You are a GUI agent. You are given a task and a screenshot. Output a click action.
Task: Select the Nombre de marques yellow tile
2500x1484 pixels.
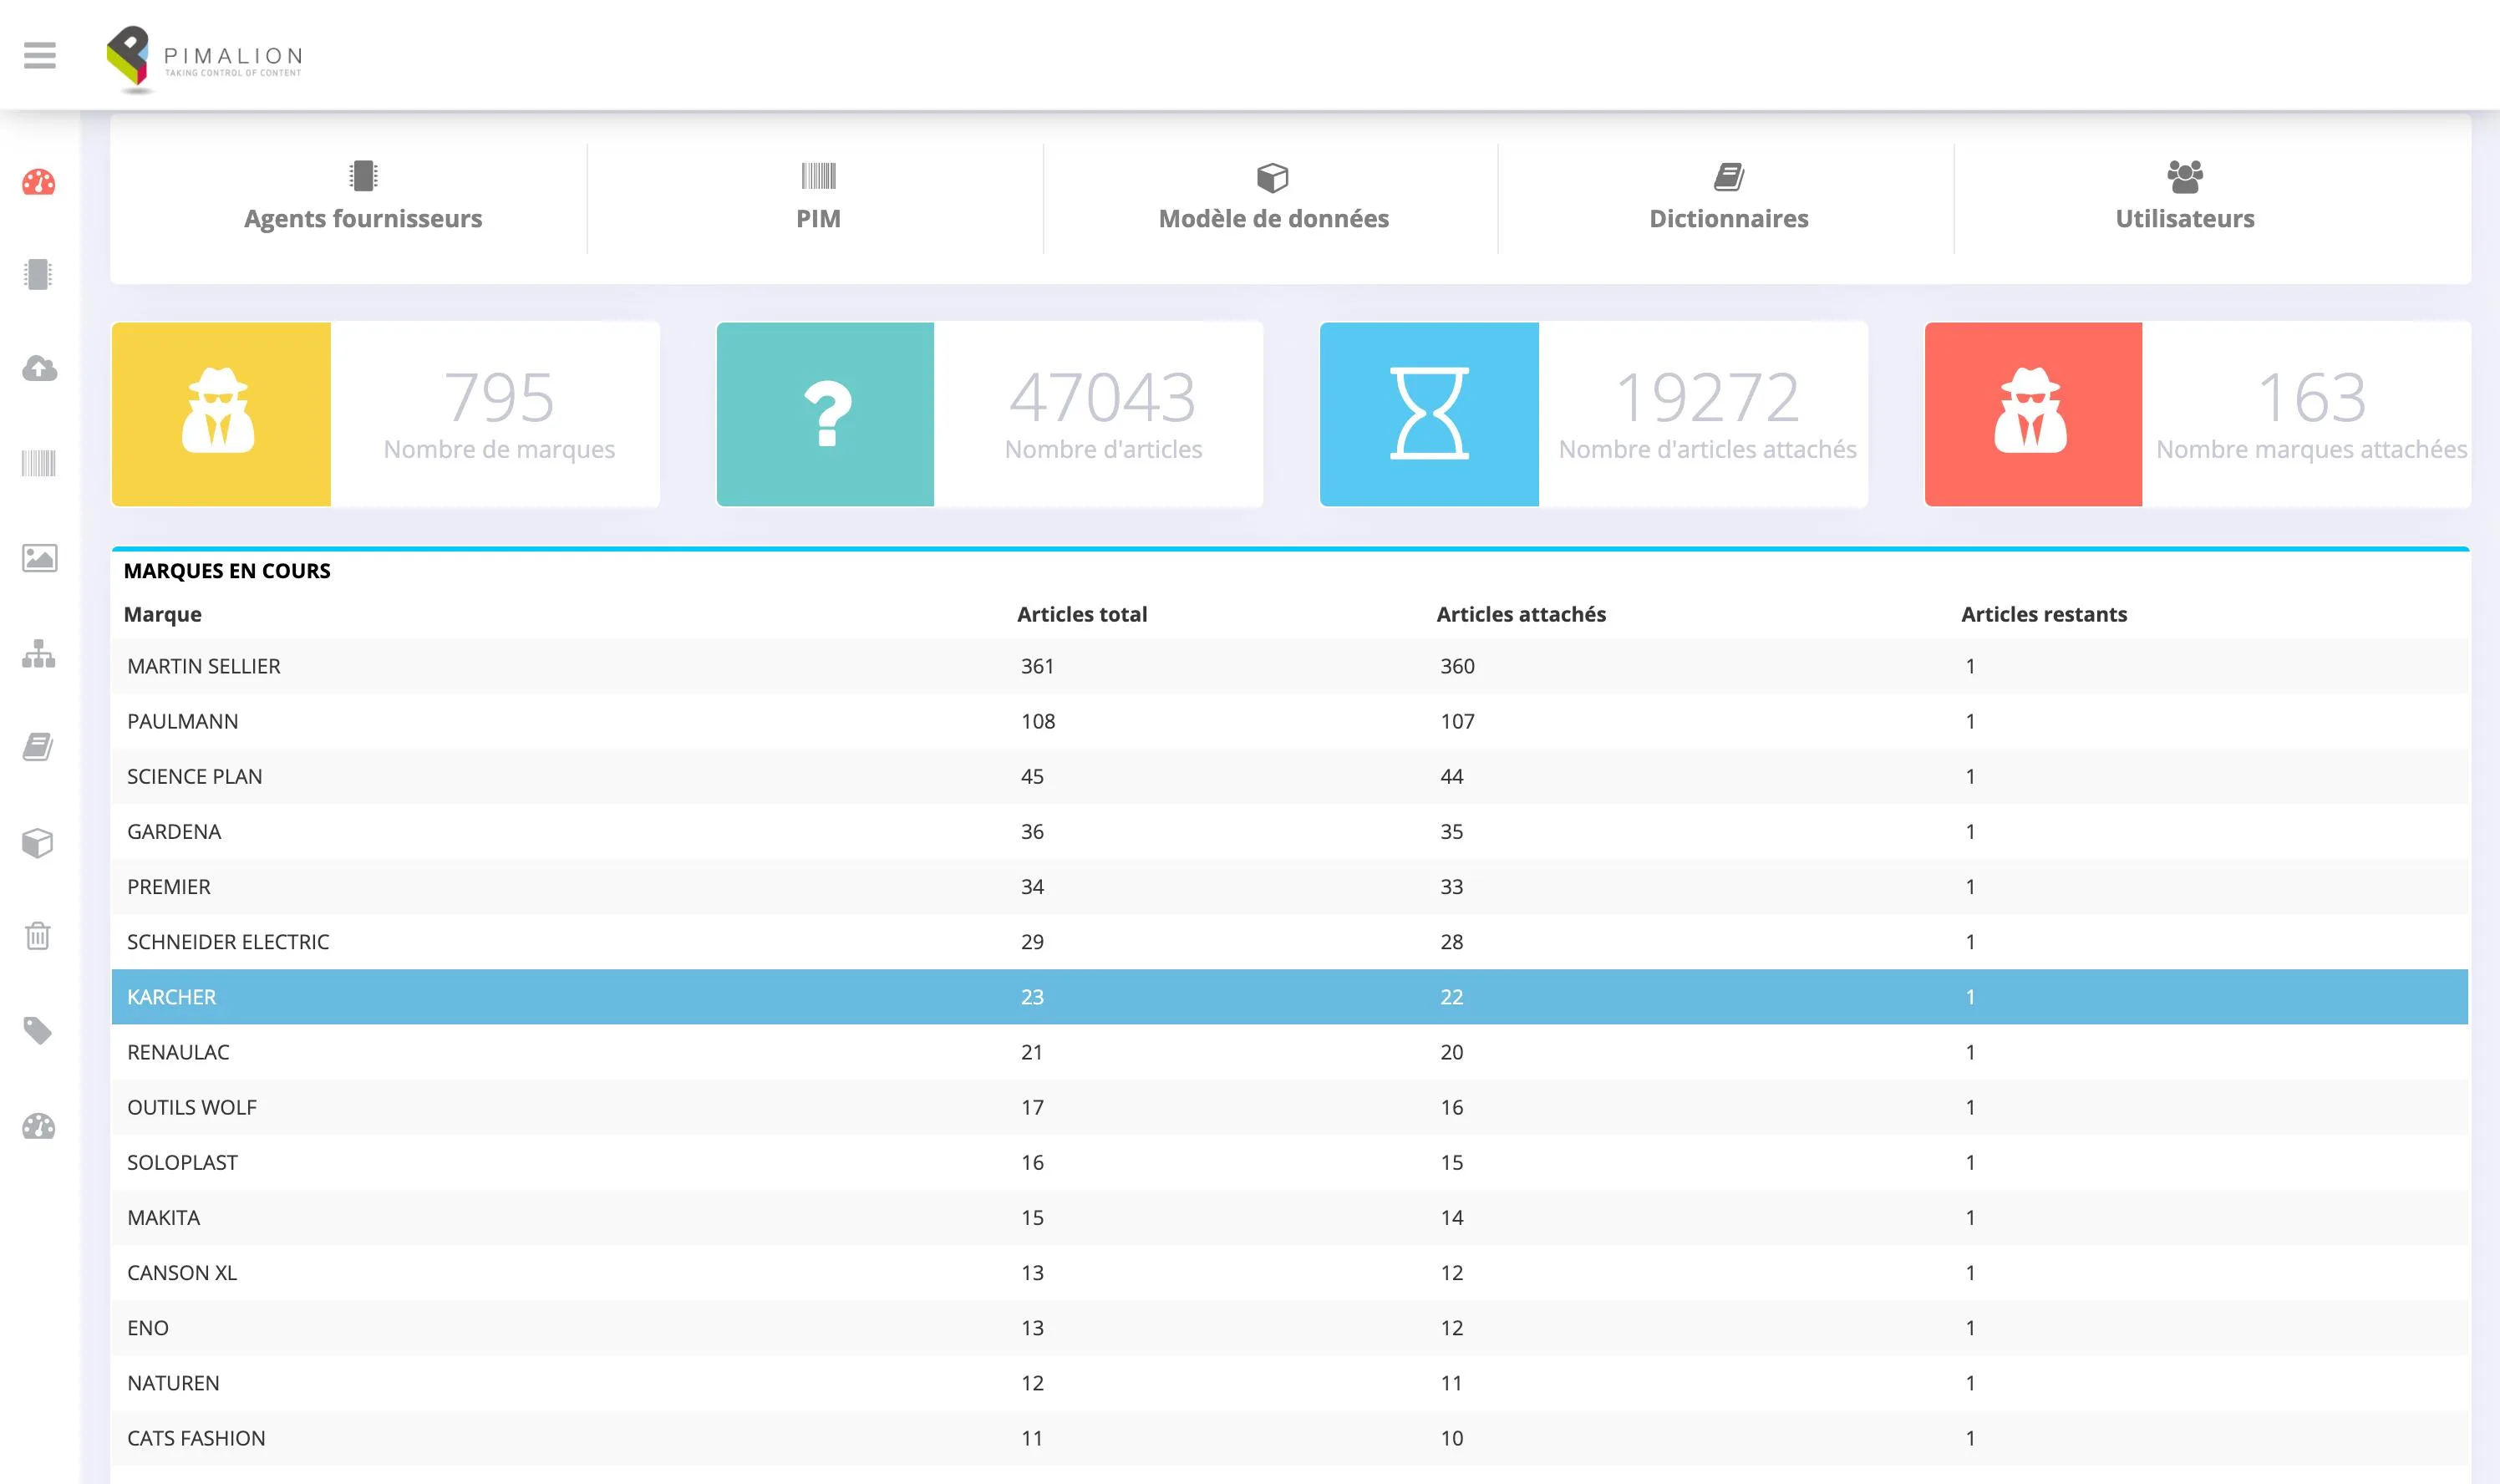pyautogui.click(x=385, y=414)
